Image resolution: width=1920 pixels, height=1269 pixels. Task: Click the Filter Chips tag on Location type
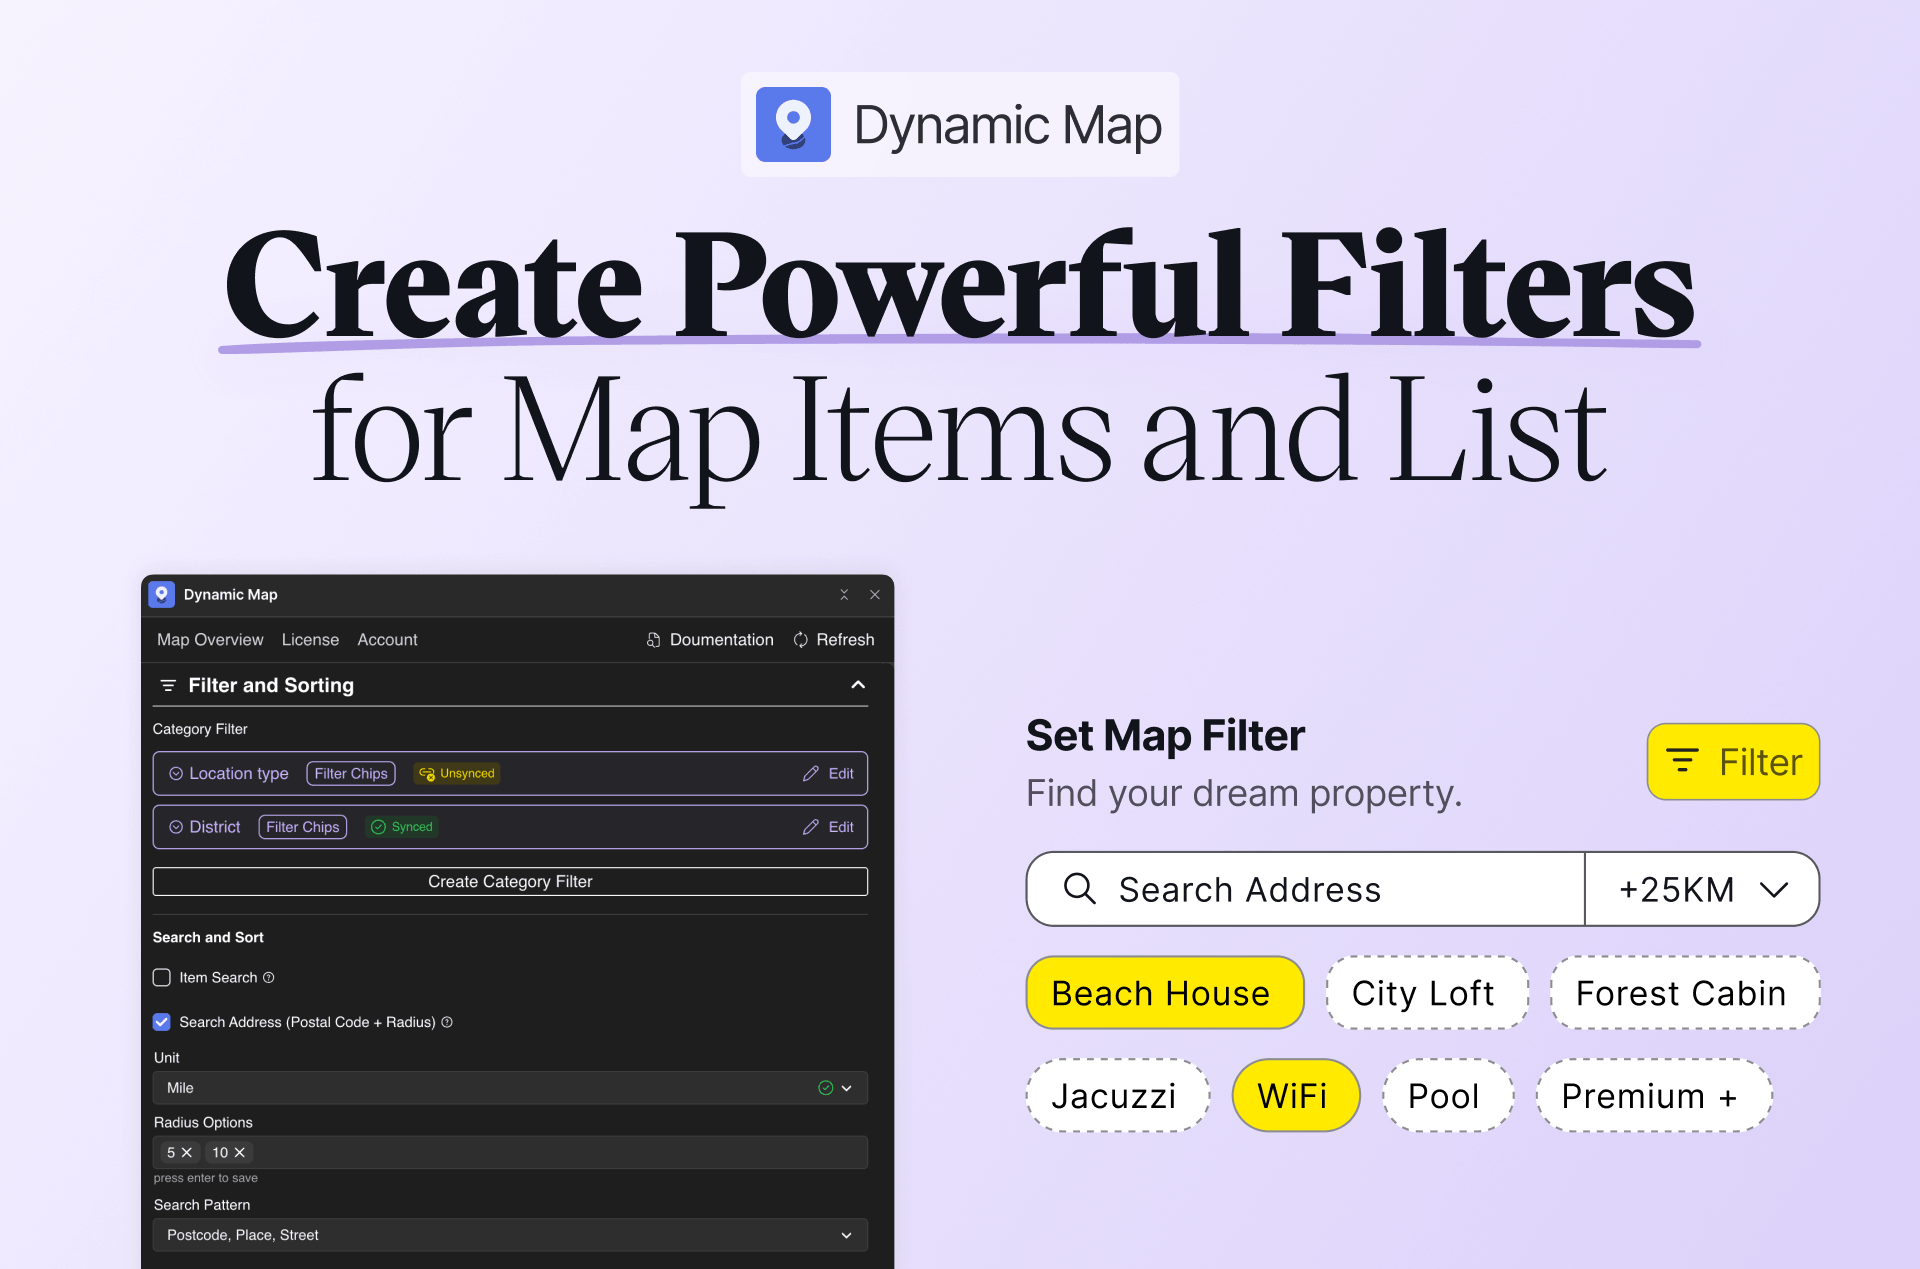tap(351, 774)
